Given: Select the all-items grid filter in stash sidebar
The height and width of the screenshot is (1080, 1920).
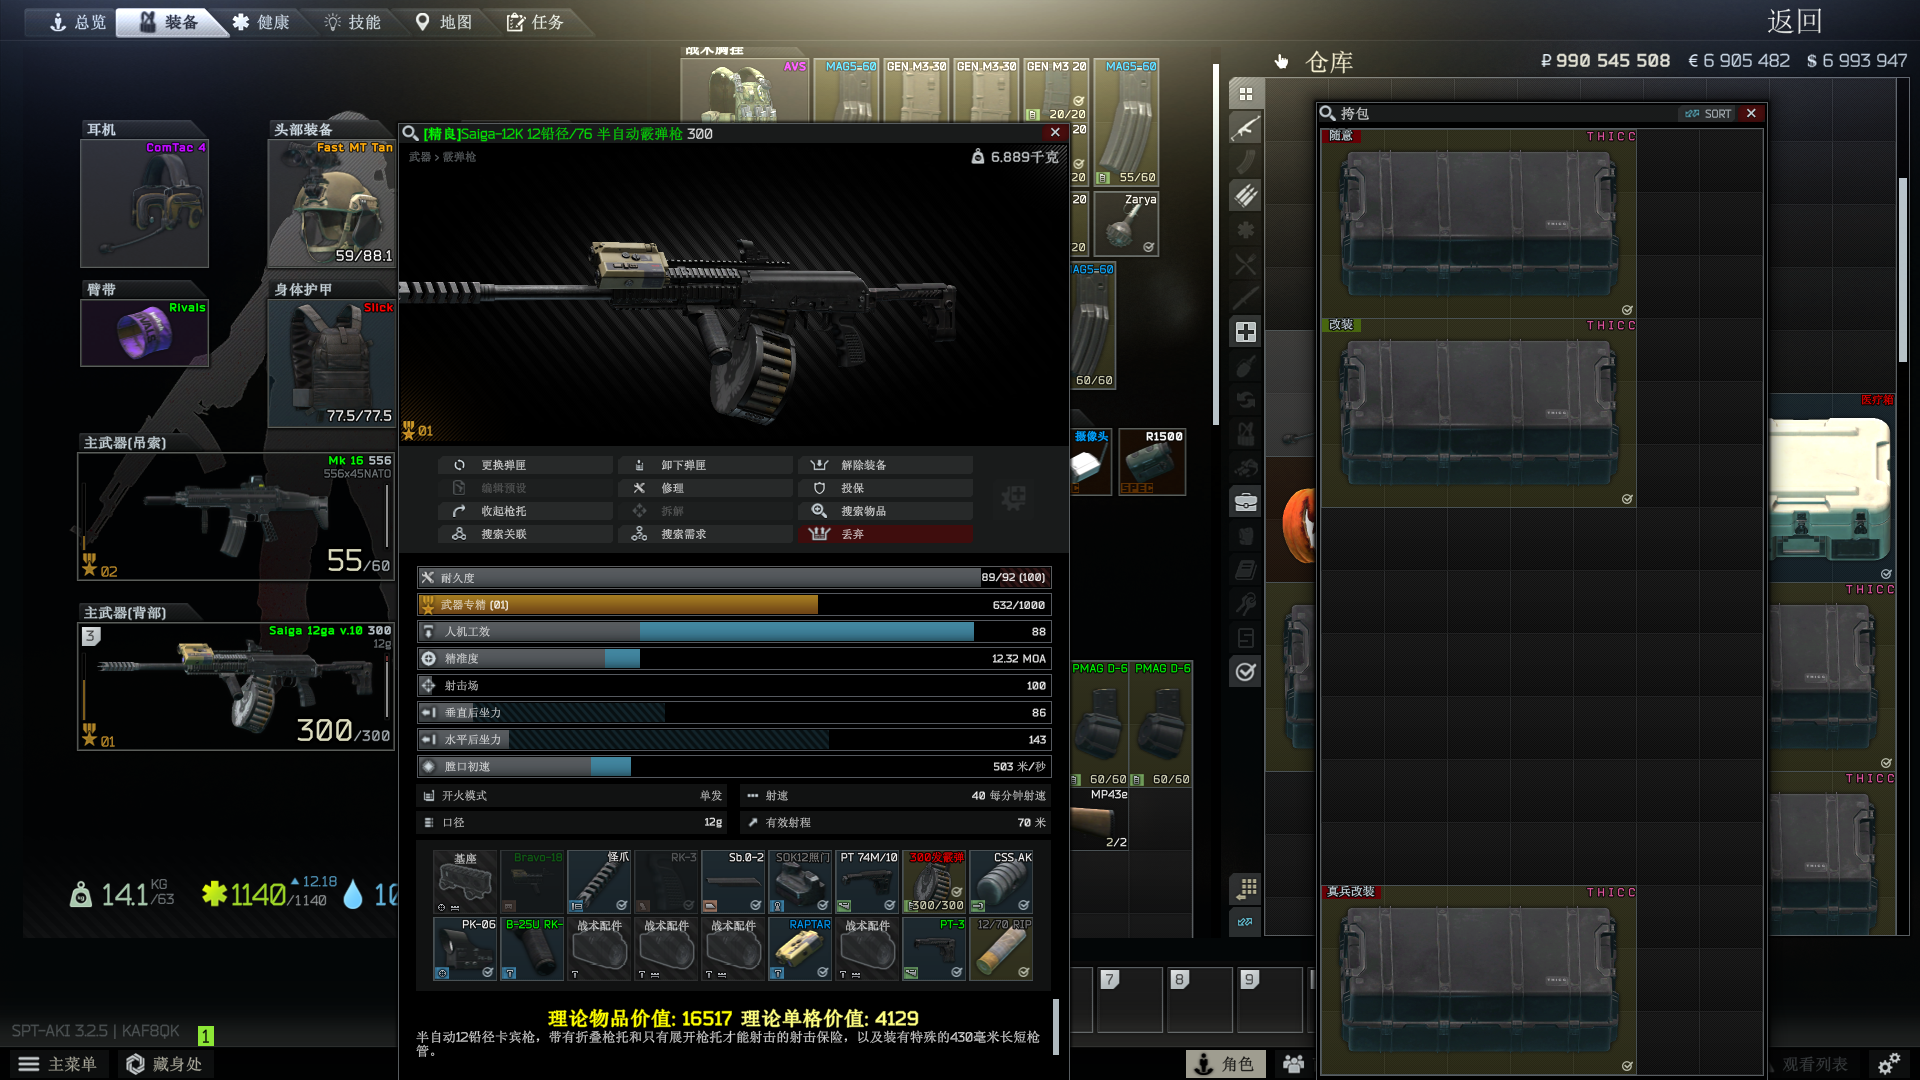Looking at the screenshot, I should (x=1246, y=94).
